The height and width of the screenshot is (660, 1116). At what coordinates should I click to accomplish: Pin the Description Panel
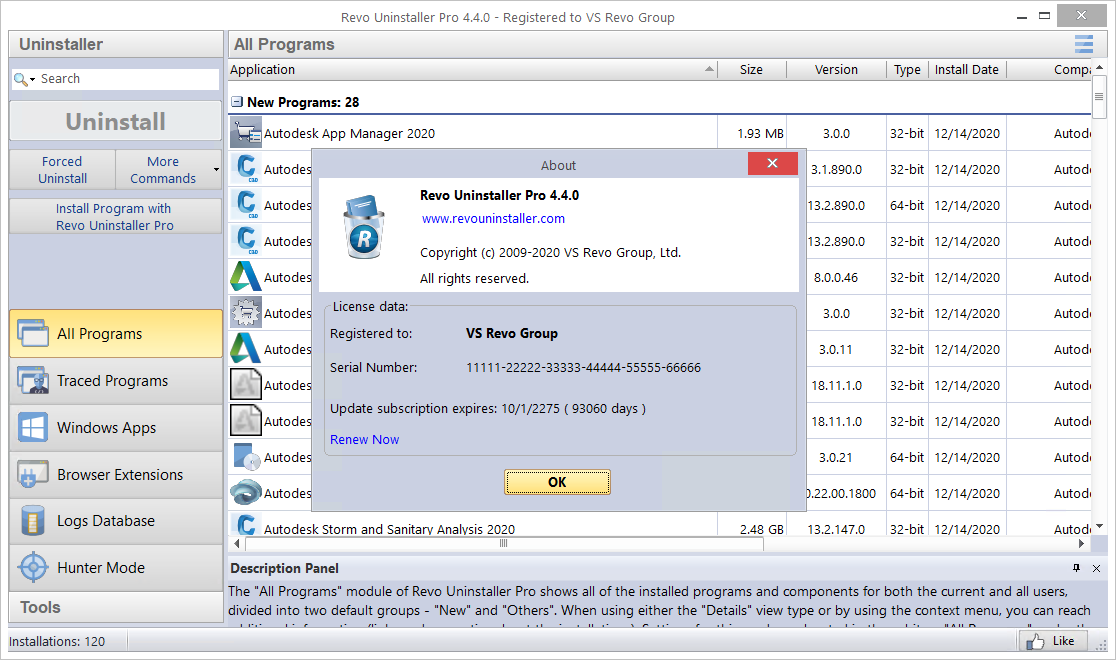1077,567
